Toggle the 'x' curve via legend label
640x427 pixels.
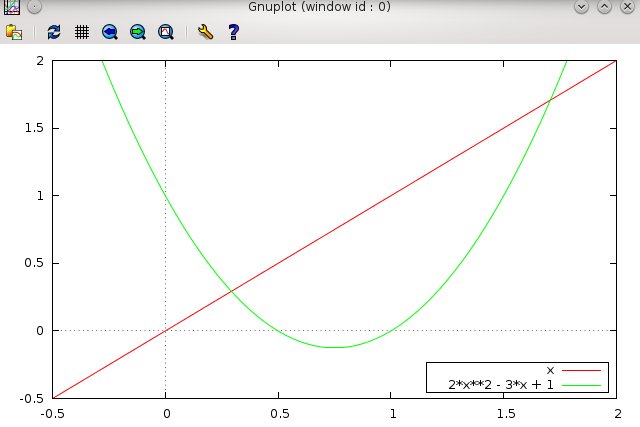pos(550,370)
